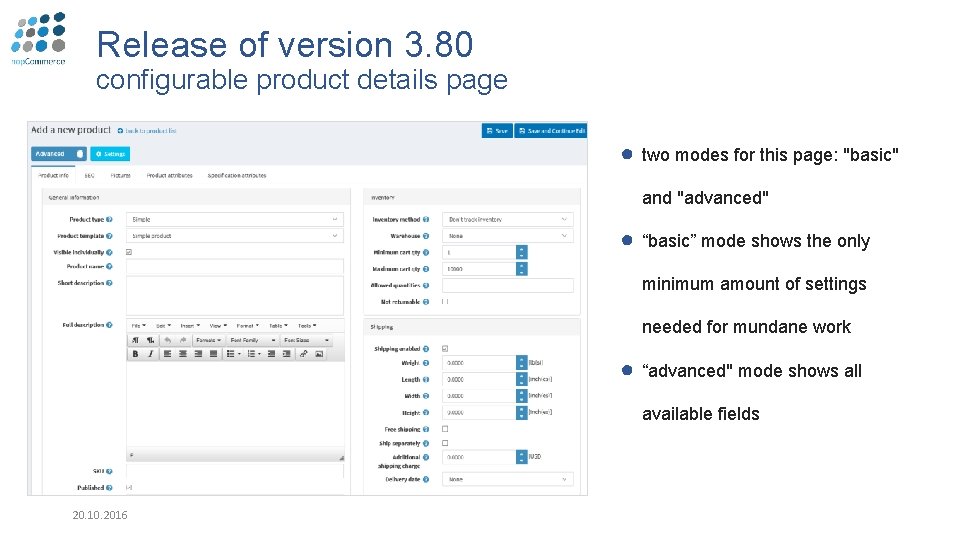Center text in editor toolbar
Image resolution: width=960 pixels, height=540 pixels.
click(x=182, y=354)
